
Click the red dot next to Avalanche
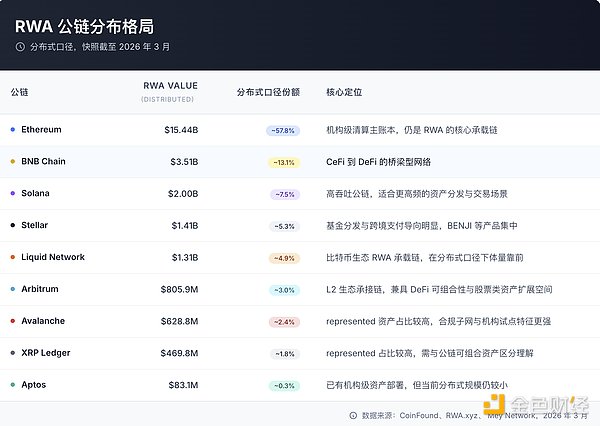point(12,321)
